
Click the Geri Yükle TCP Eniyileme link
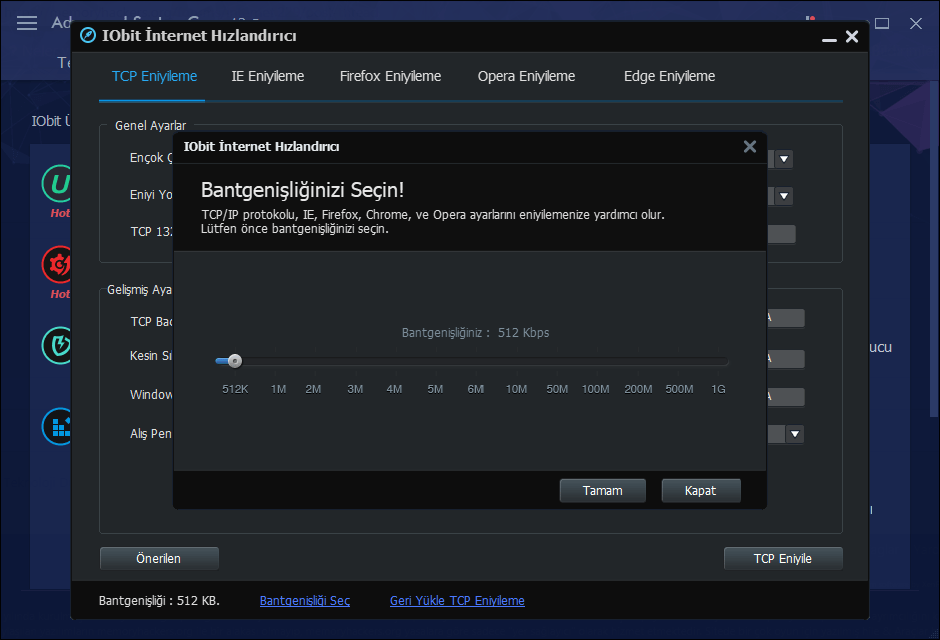(457, 600)
